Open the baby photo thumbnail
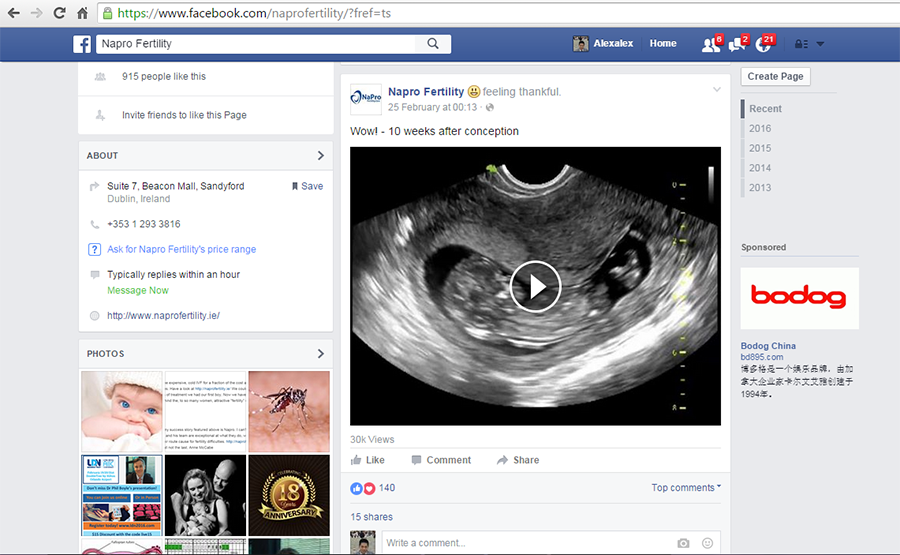Screen dimensions: 900x555 [122, 411]
